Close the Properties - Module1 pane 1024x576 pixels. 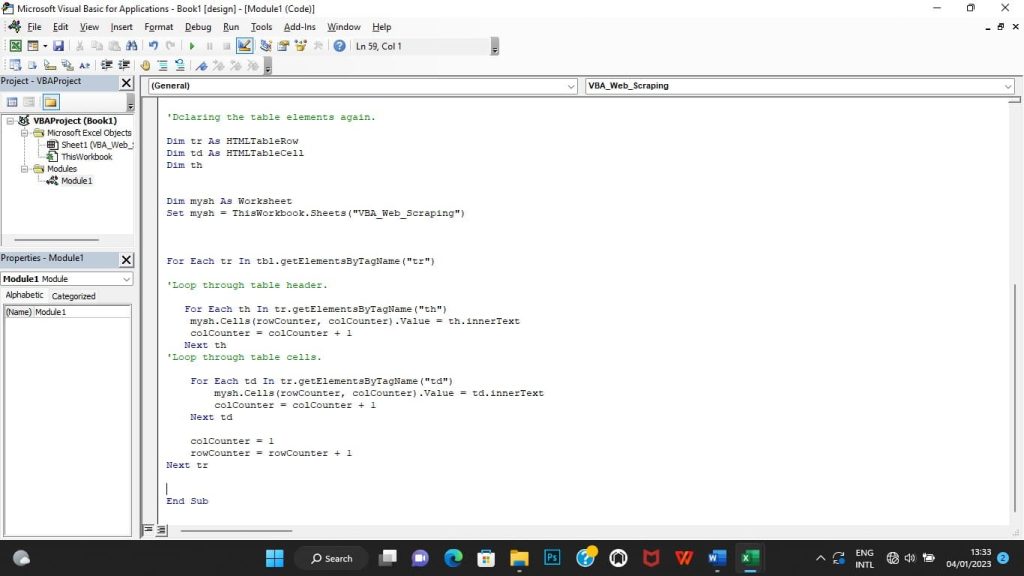[x=126, y=259]
